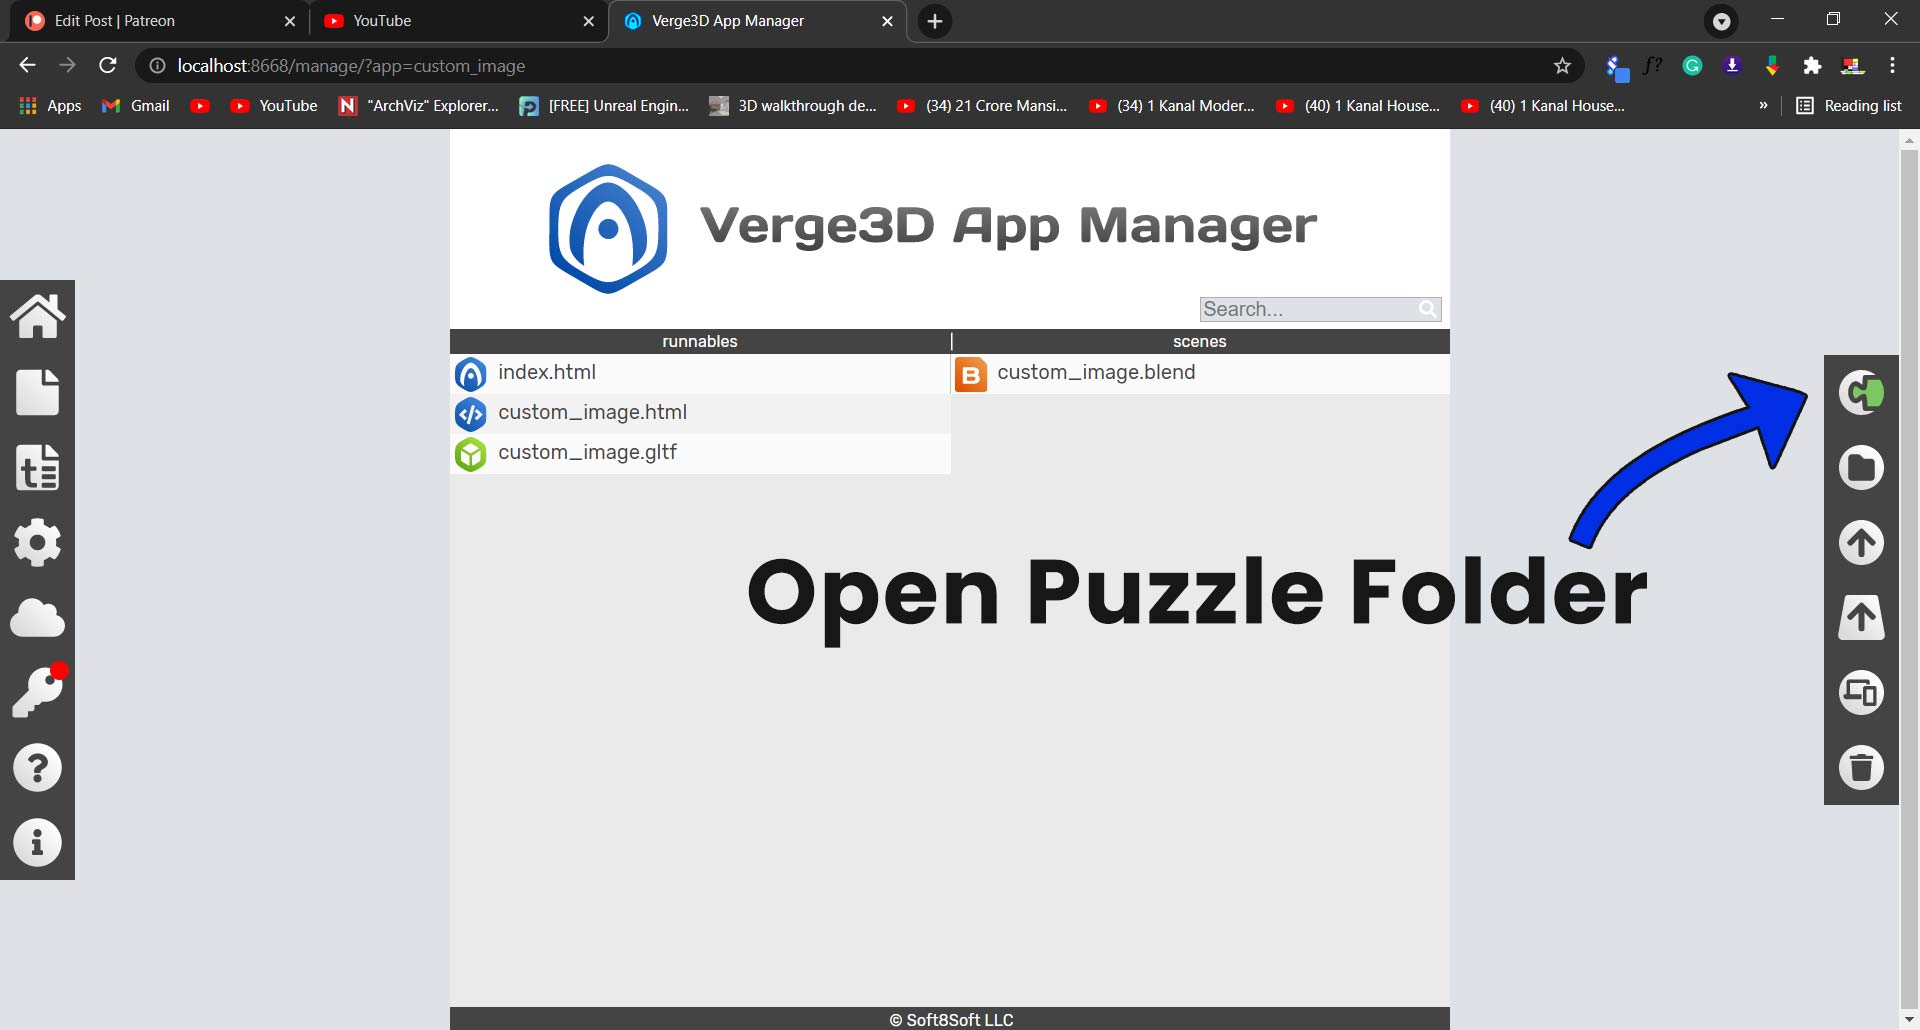Screen dimensions: 1920x1030
Task: Open YouTube bookmark
Action: 274,106
